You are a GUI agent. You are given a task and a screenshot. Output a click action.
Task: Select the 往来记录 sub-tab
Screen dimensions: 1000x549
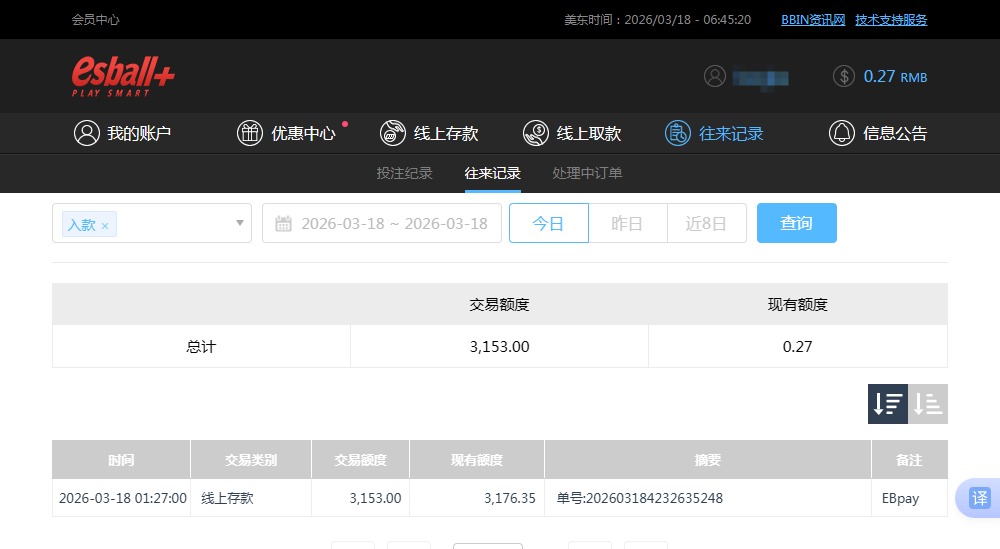(492, 173)
